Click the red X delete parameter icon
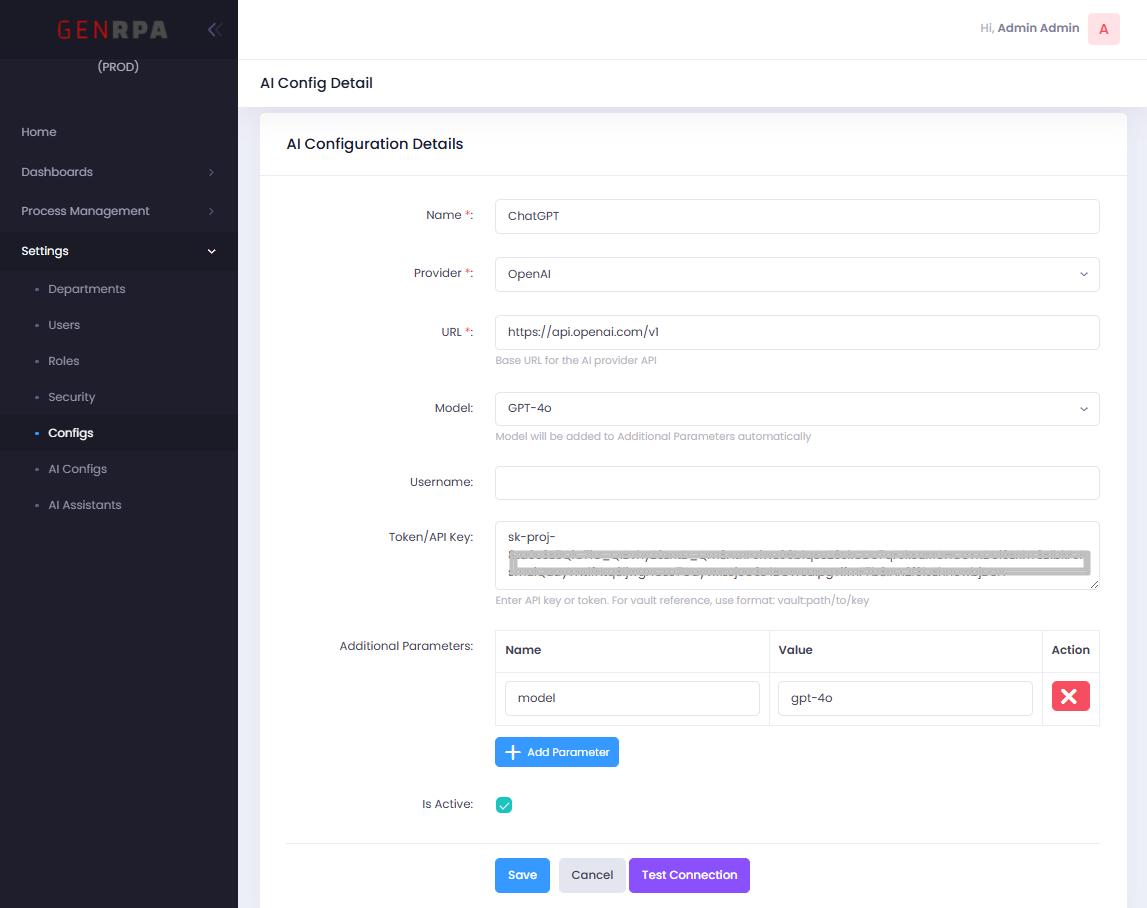Screen dimensions: 1147x908 coord(1070,697)
